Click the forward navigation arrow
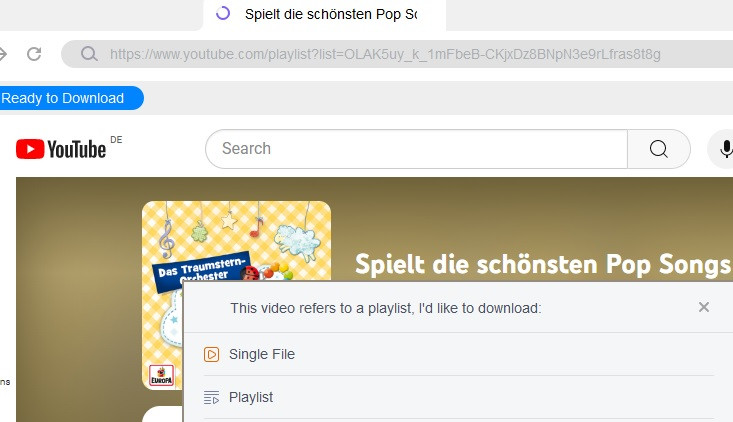Image resolution: width=733 pixels, height=422 pixels. click(x=3, y=54)
